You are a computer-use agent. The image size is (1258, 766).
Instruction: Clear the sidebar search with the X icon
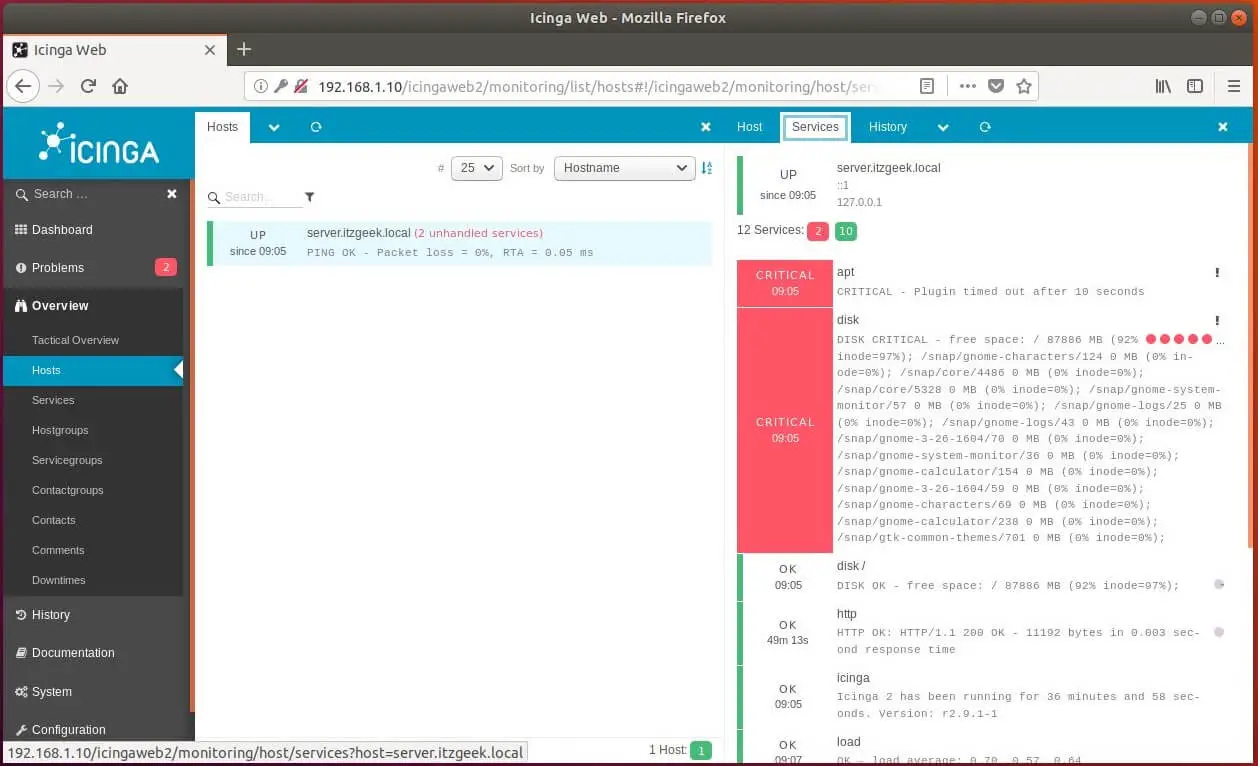tap(172, 194)
